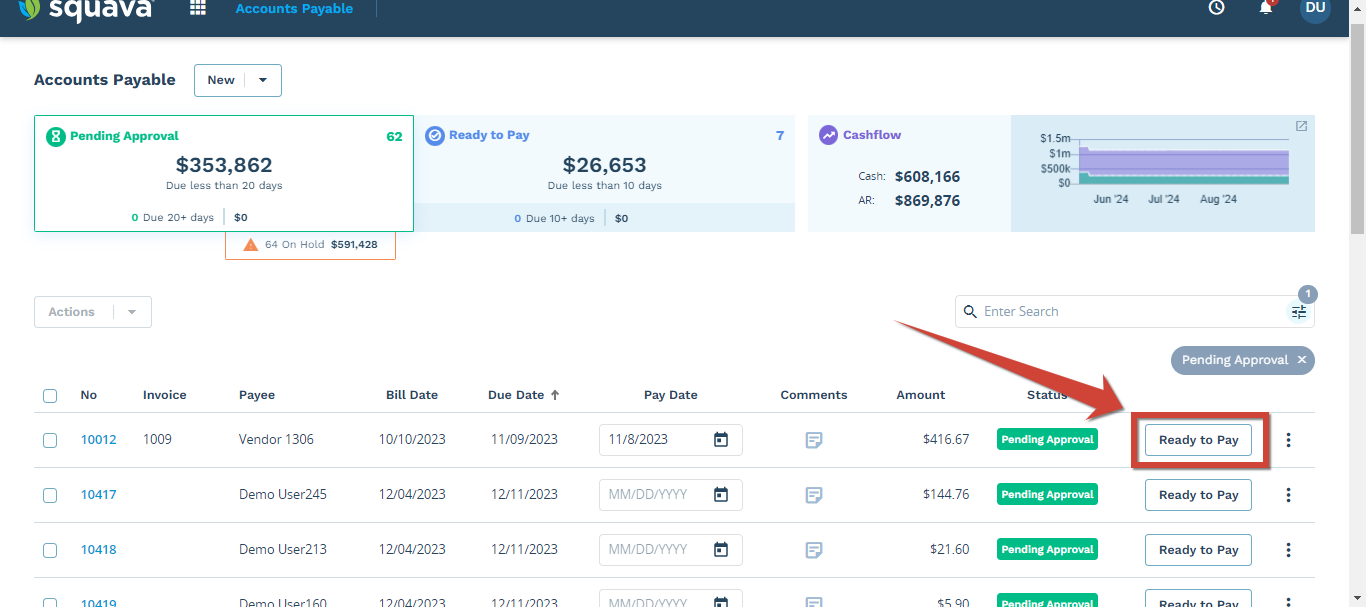
Task: Click the Cashflow trend icon
Action: point(828,135)
